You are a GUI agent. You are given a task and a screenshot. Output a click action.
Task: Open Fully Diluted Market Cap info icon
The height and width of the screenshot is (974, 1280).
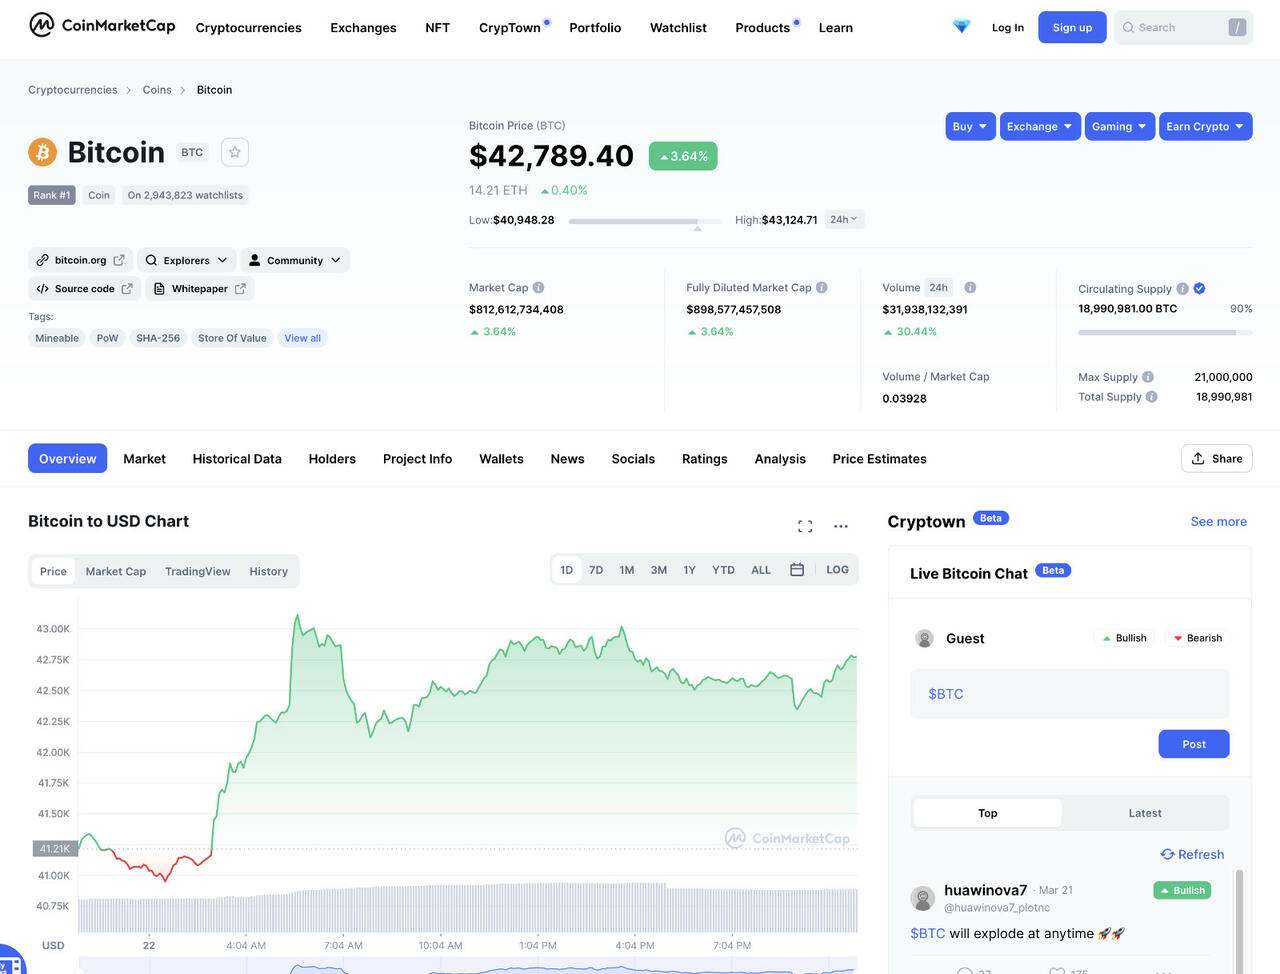click(822, 287)
